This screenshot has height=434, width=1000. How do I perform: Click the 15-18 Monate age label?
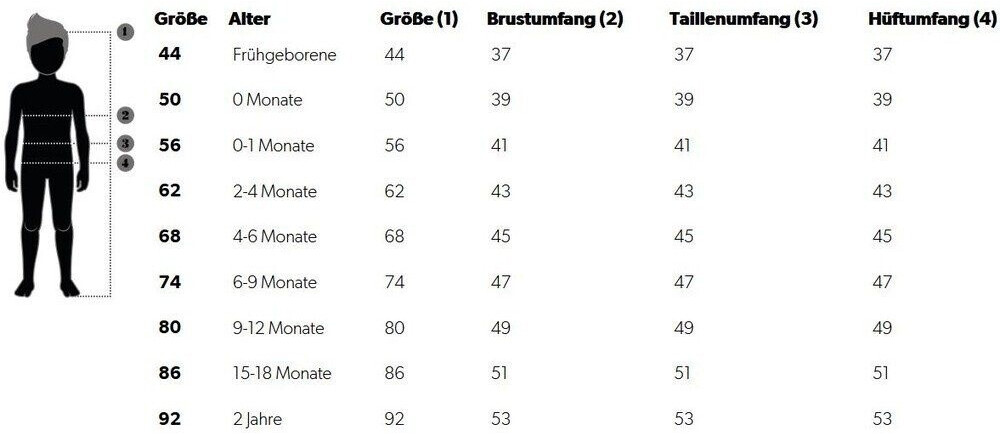pos(281,373)
